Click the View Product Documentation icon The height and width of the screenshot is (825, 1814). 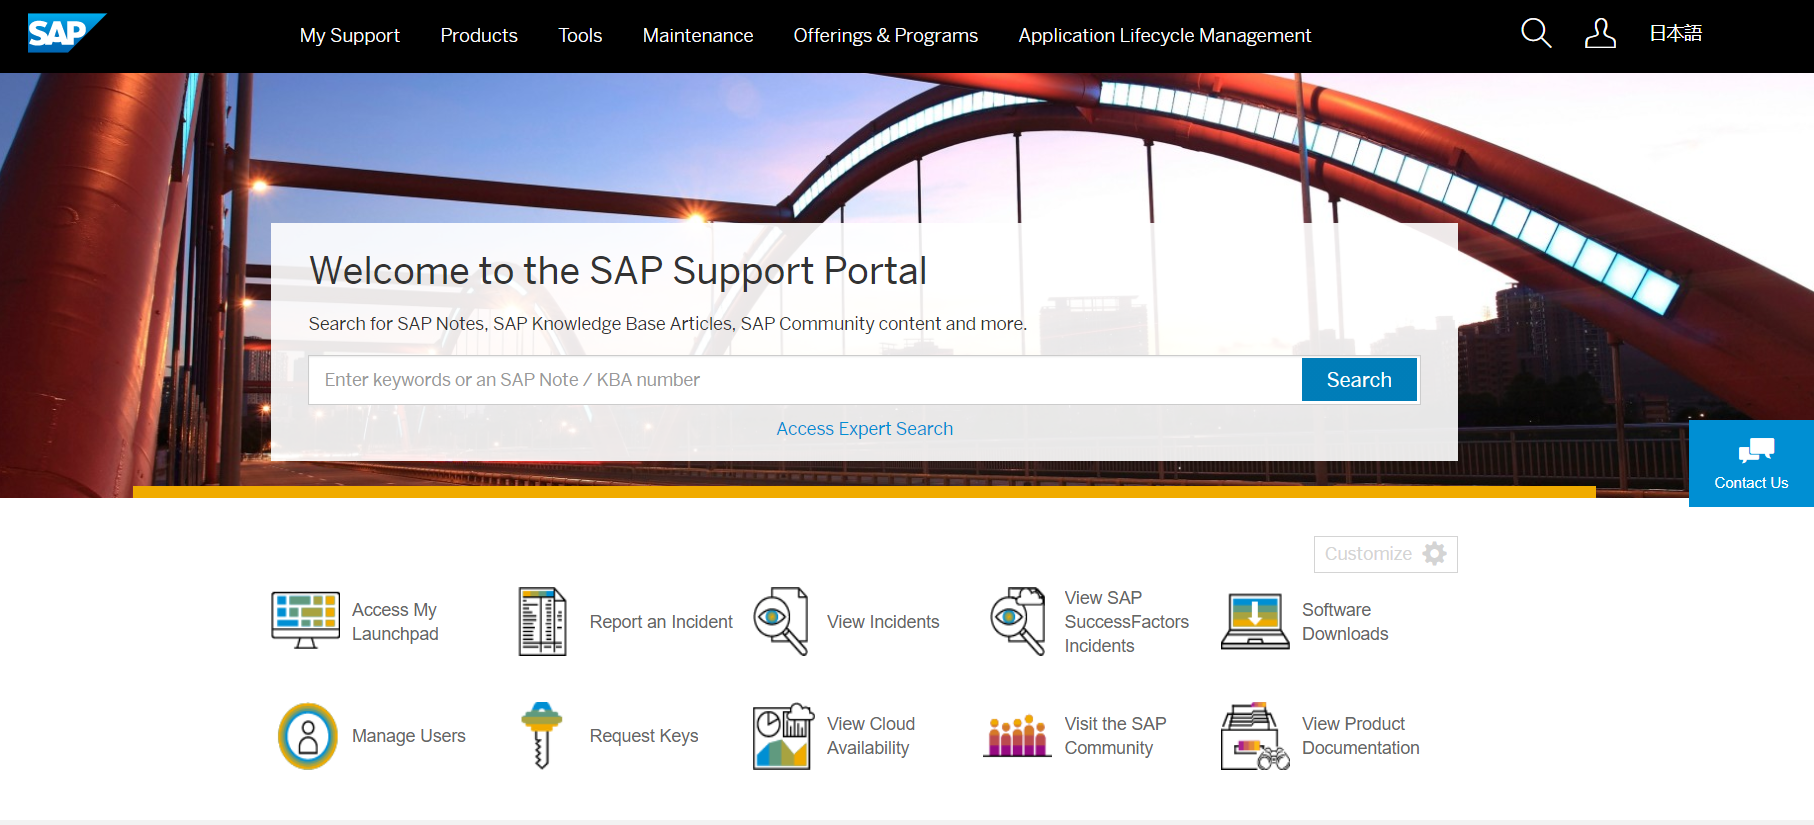pos(1255,736)
